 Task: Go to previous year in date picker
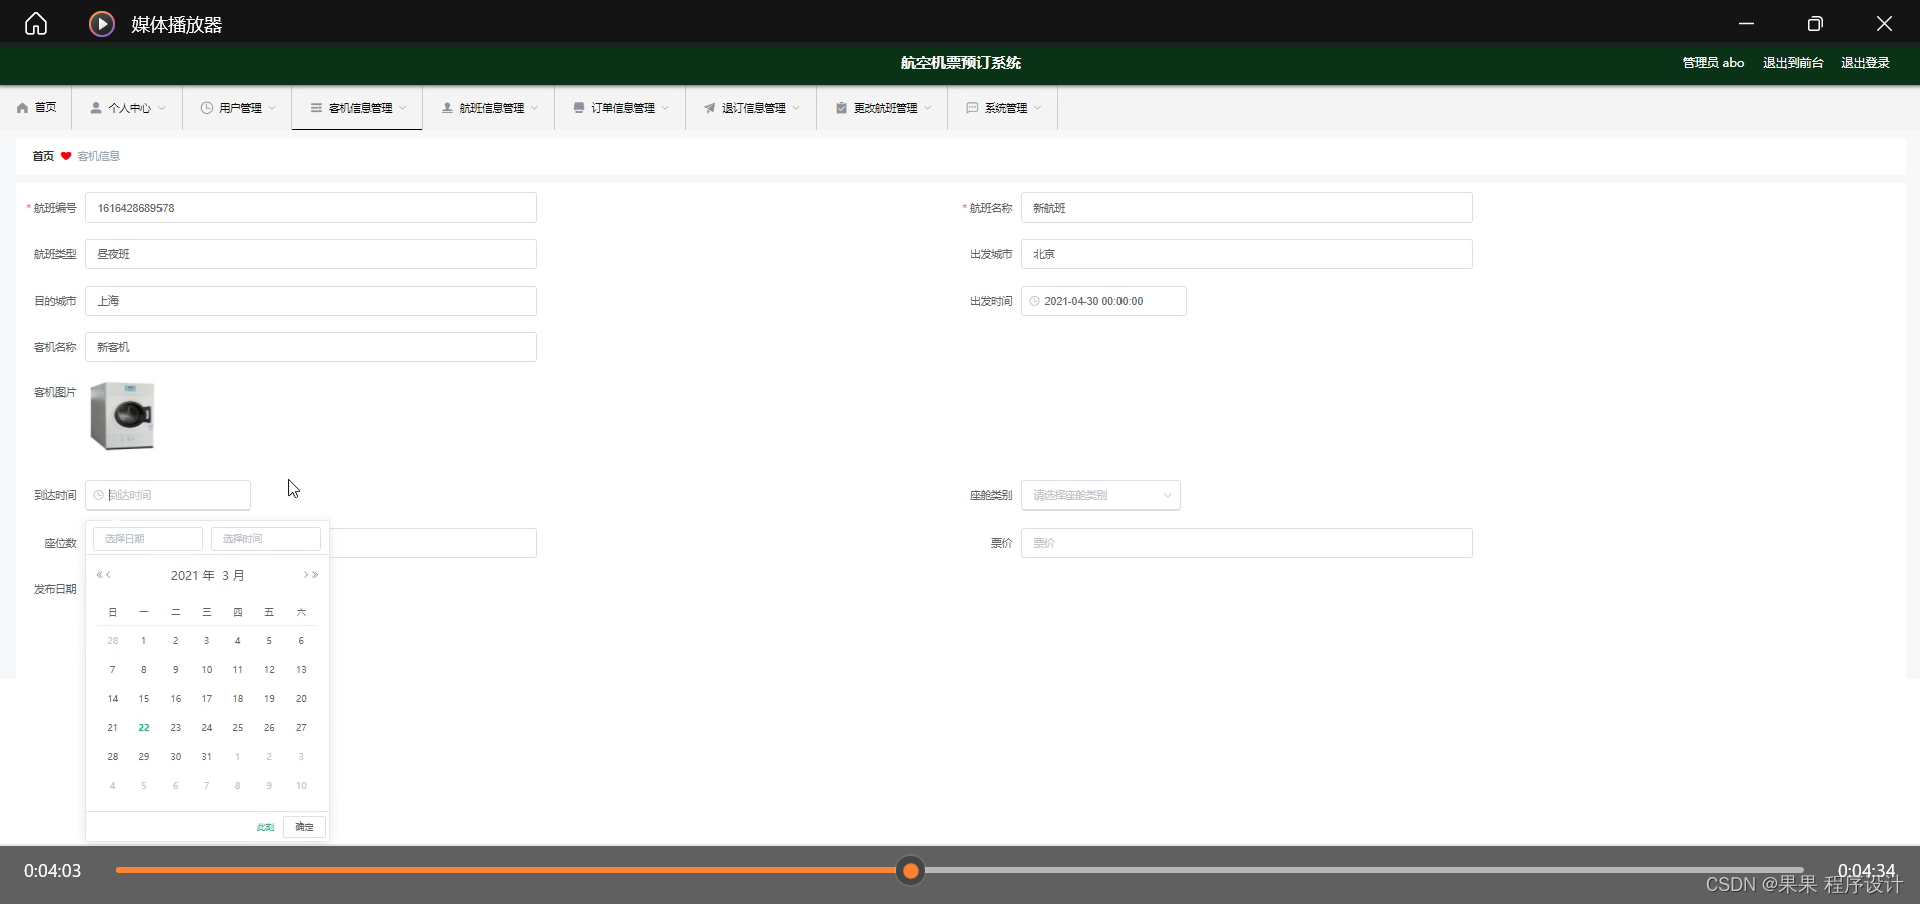click(100, 575)
